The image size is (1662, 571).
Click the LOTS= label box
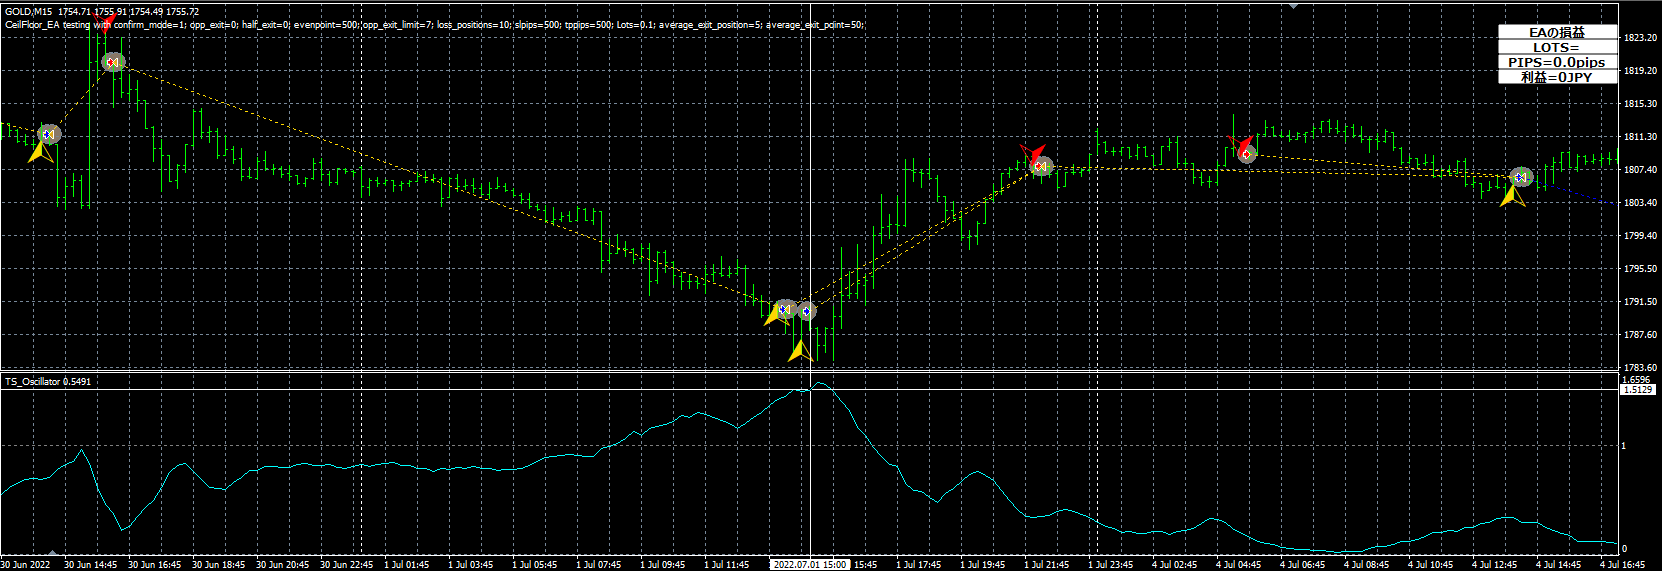pyautogui.click(x=1557, y=47)
